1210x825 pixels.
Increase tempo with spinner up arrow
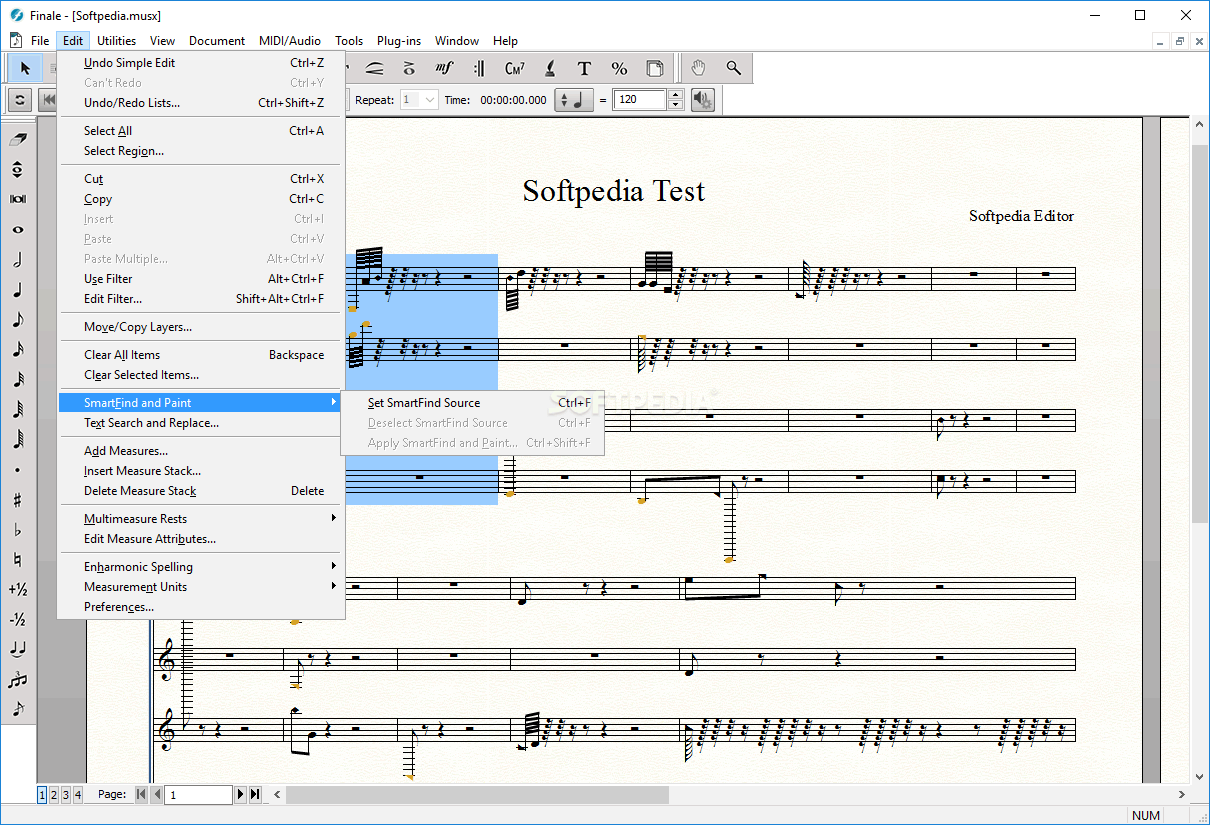coord(675,95)
